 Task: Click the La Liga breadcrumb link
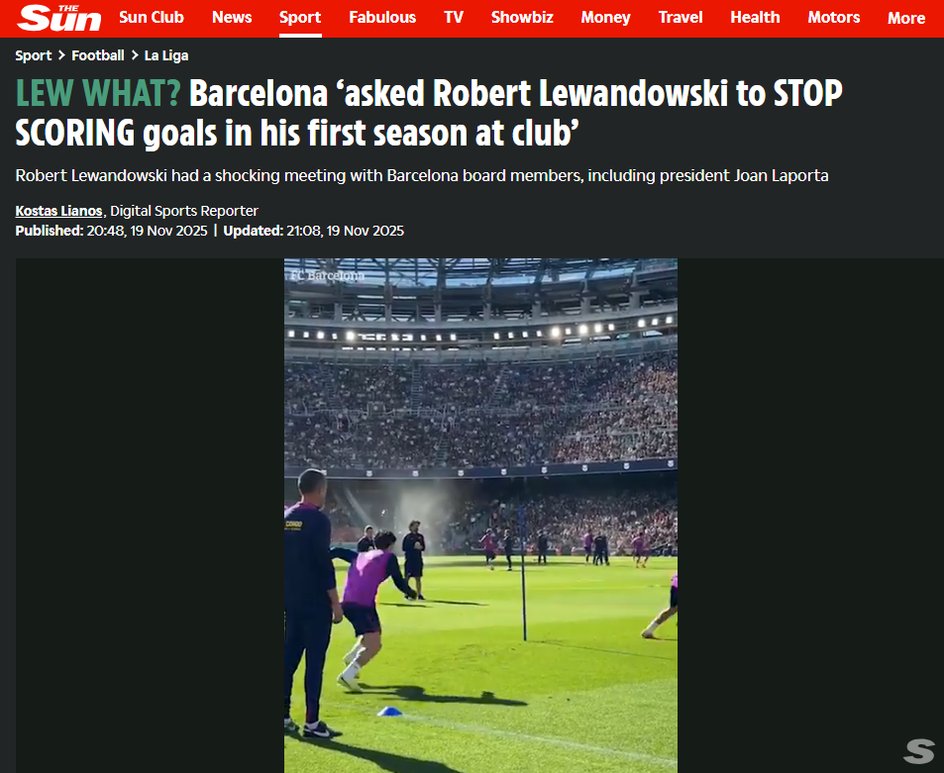click(x=166, y=55)
